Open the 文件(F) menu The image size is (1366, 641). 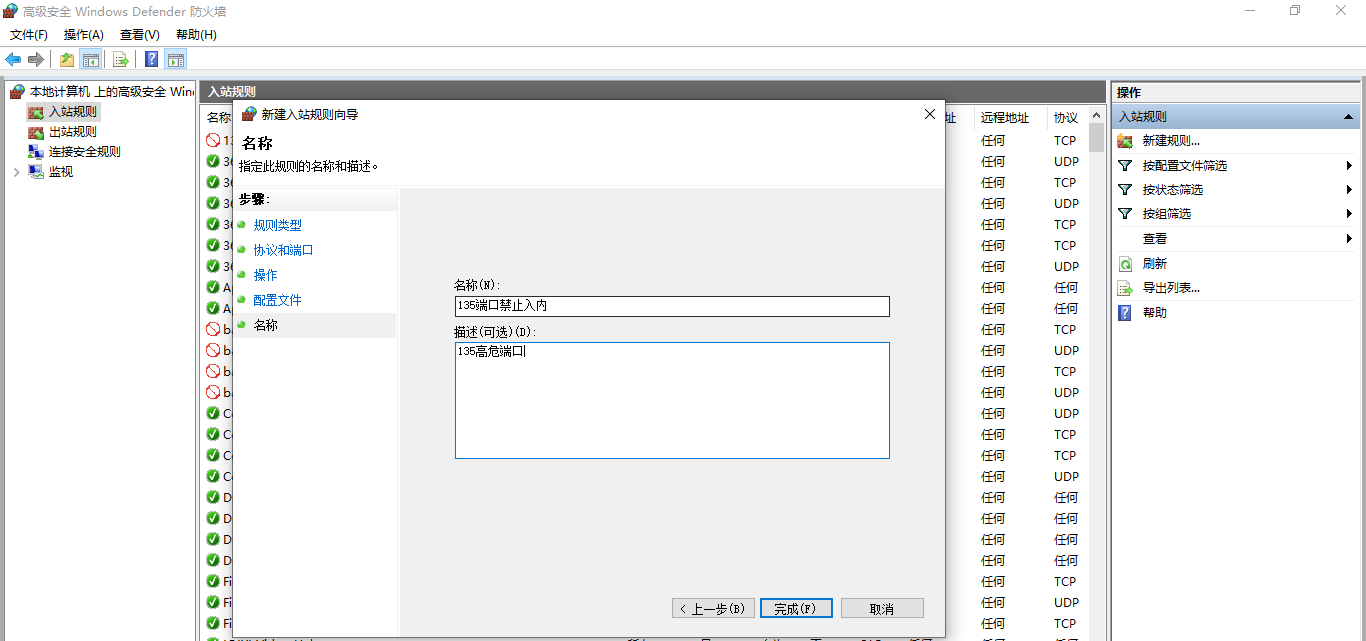point(29,34)
